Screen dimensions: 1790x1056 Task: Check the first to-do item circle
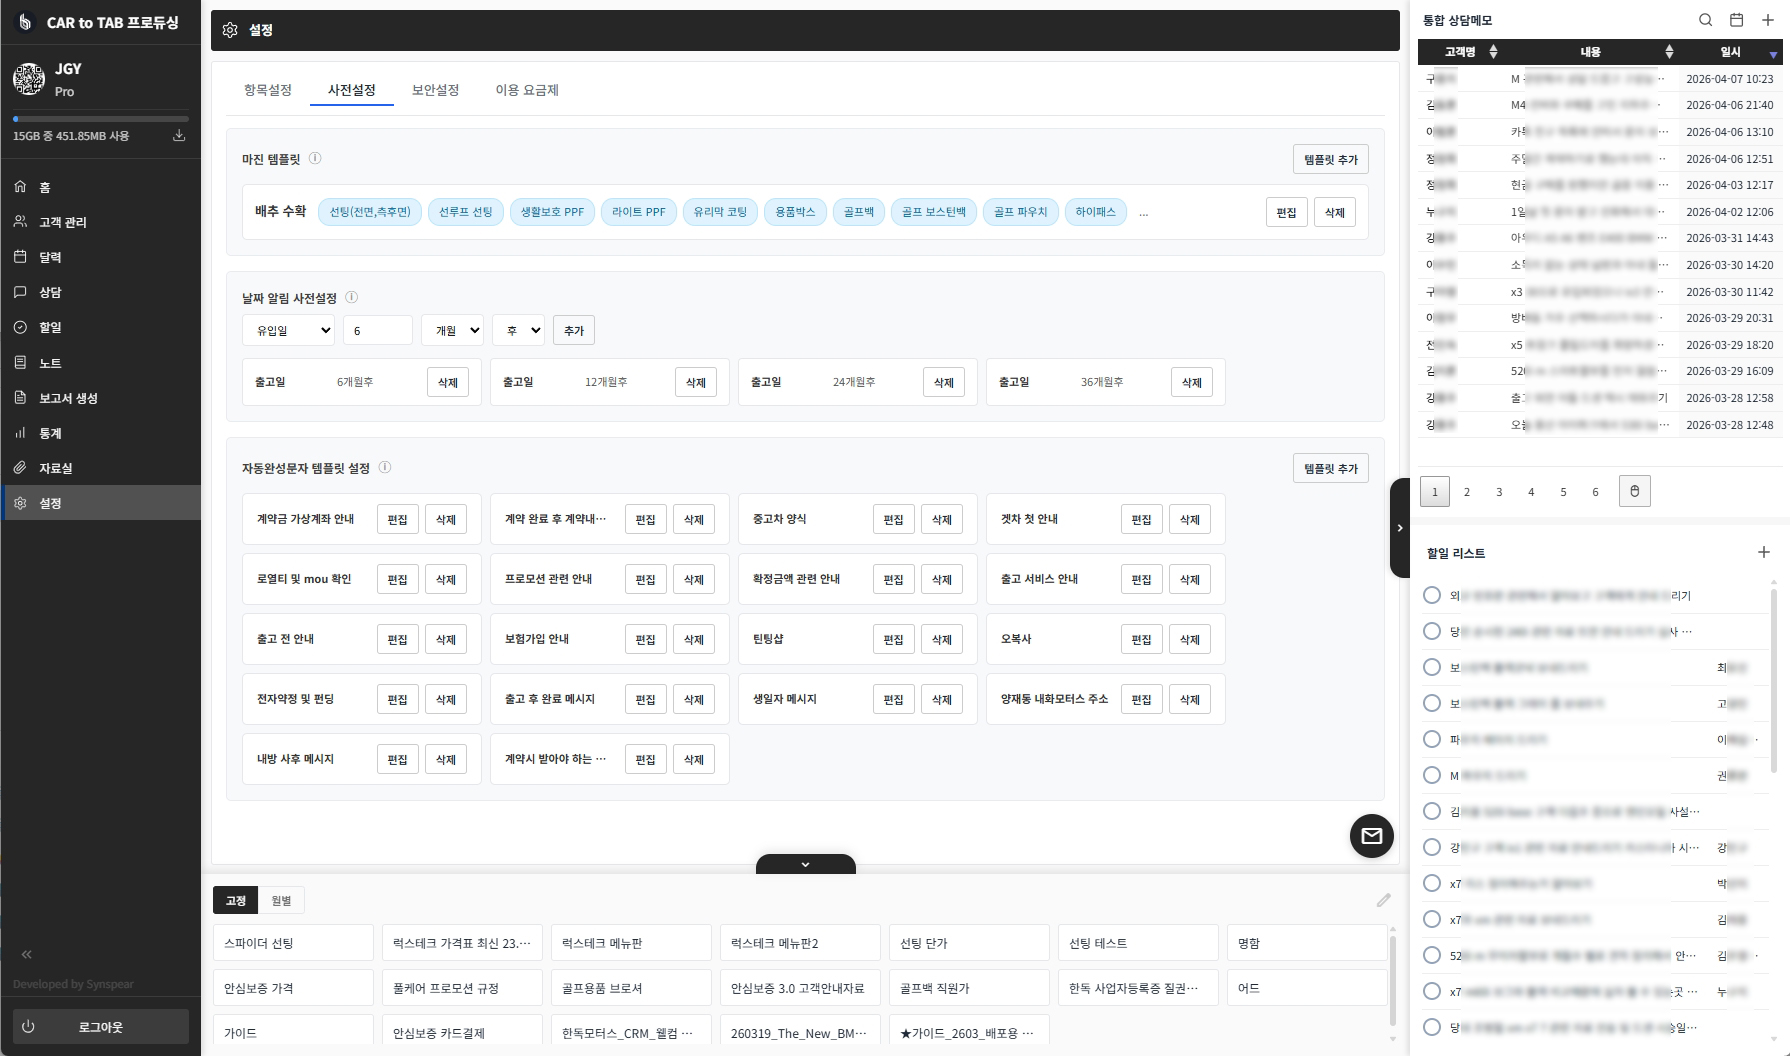[x=1432, y=595]
